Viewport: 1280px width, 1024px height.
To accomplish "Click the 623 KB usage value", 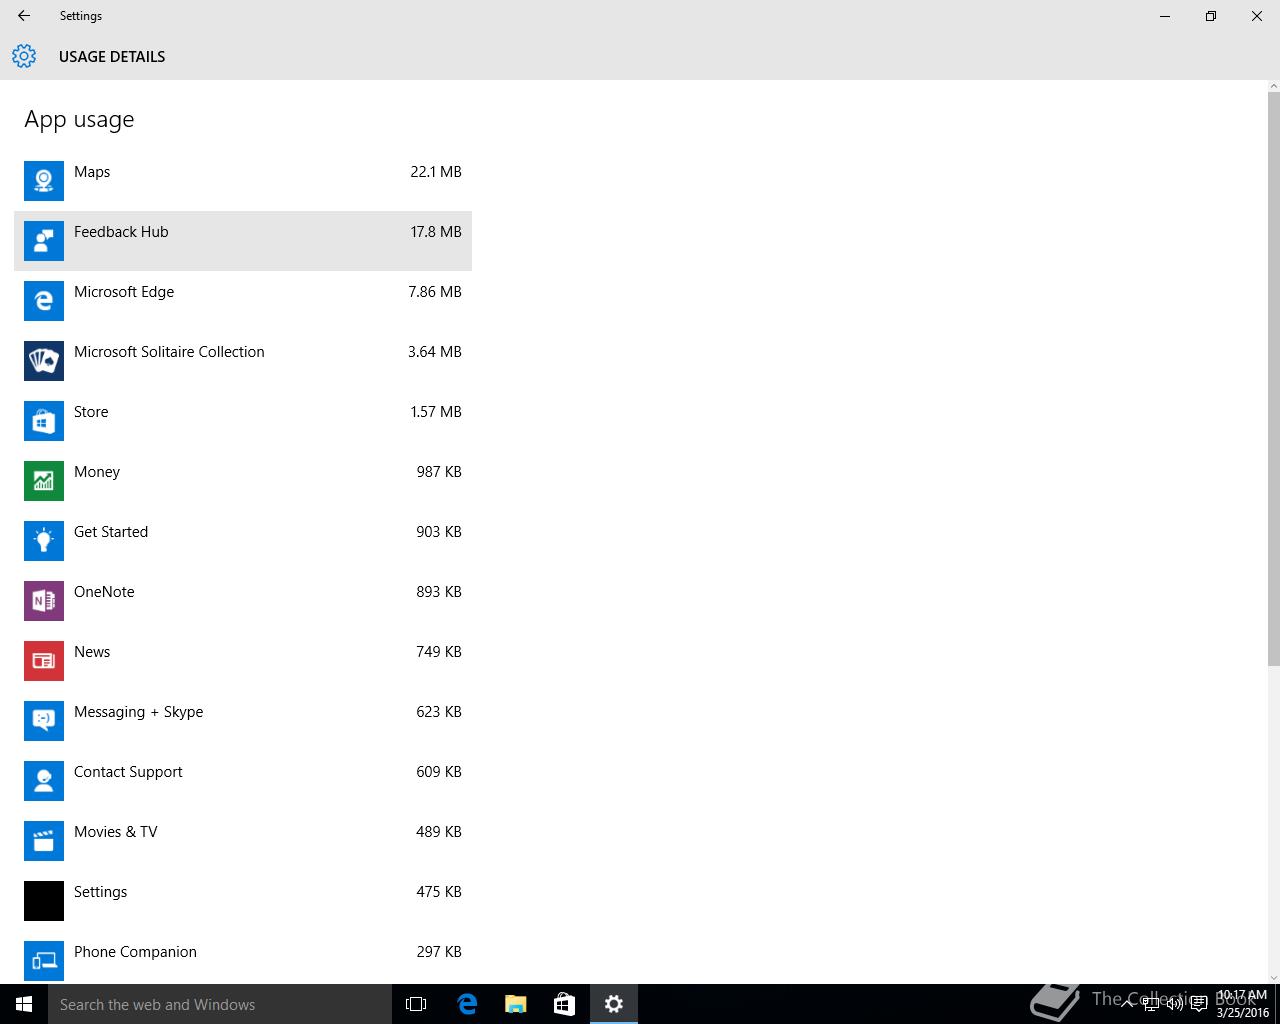I will click(439, 712).
